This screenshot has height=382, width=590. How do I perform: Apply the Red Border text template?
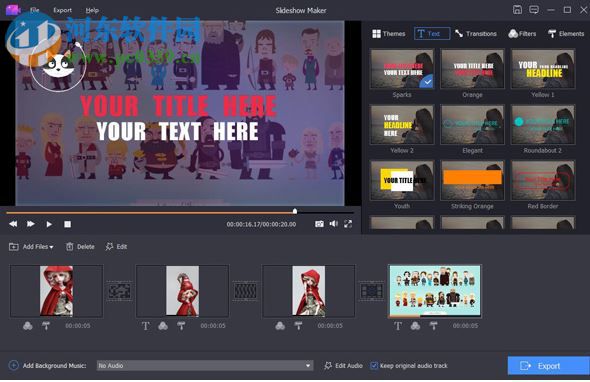pyautogui.click(x=543, y=180)
